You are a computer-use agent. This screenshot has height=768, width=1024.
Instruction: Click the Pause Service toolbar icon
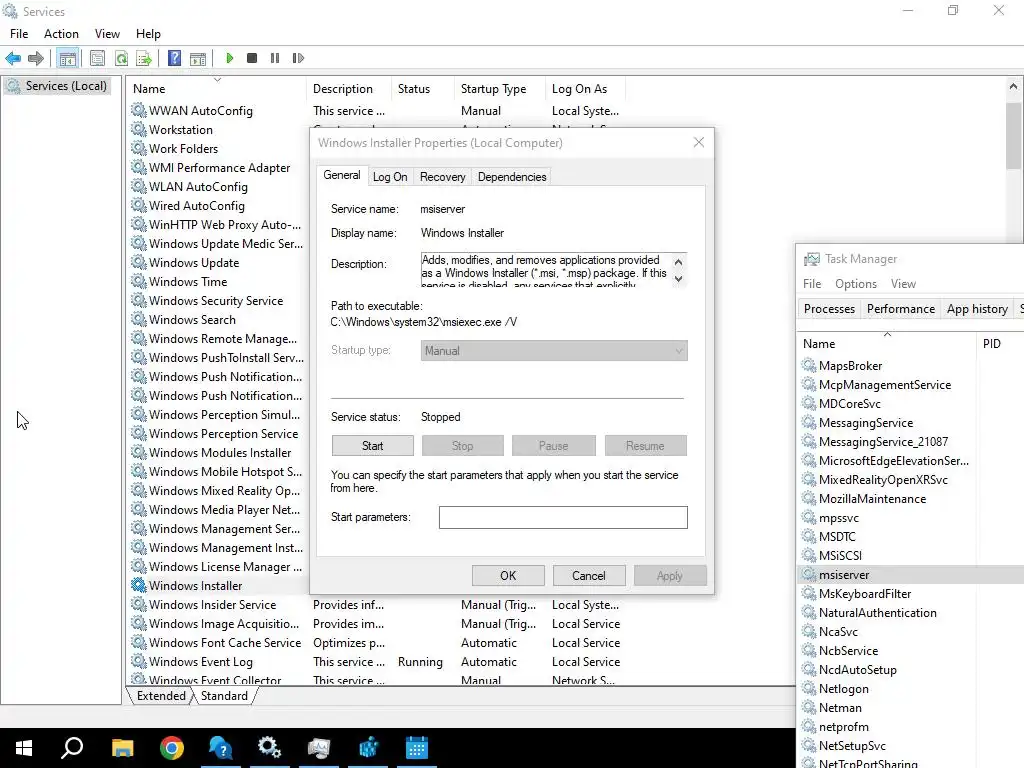pos(275,58)
